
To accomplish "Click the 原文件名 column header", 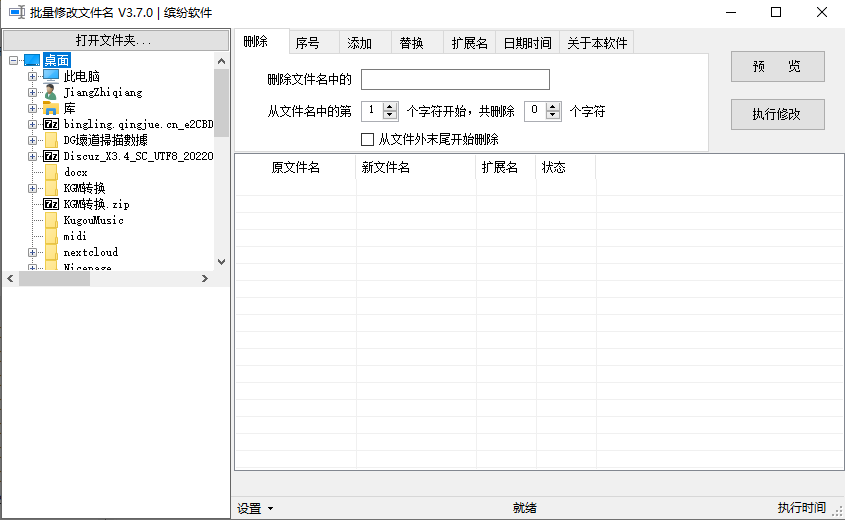I will 295,167.
